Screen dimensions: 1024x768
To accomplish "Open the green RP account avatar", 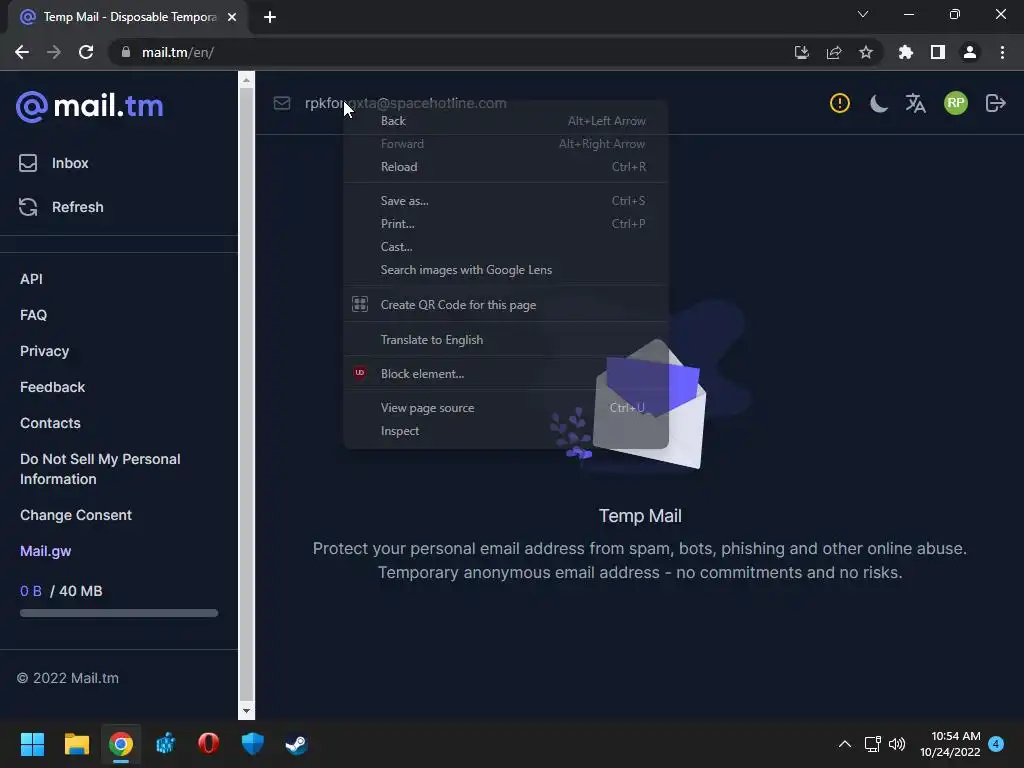I will coord(955,103).
